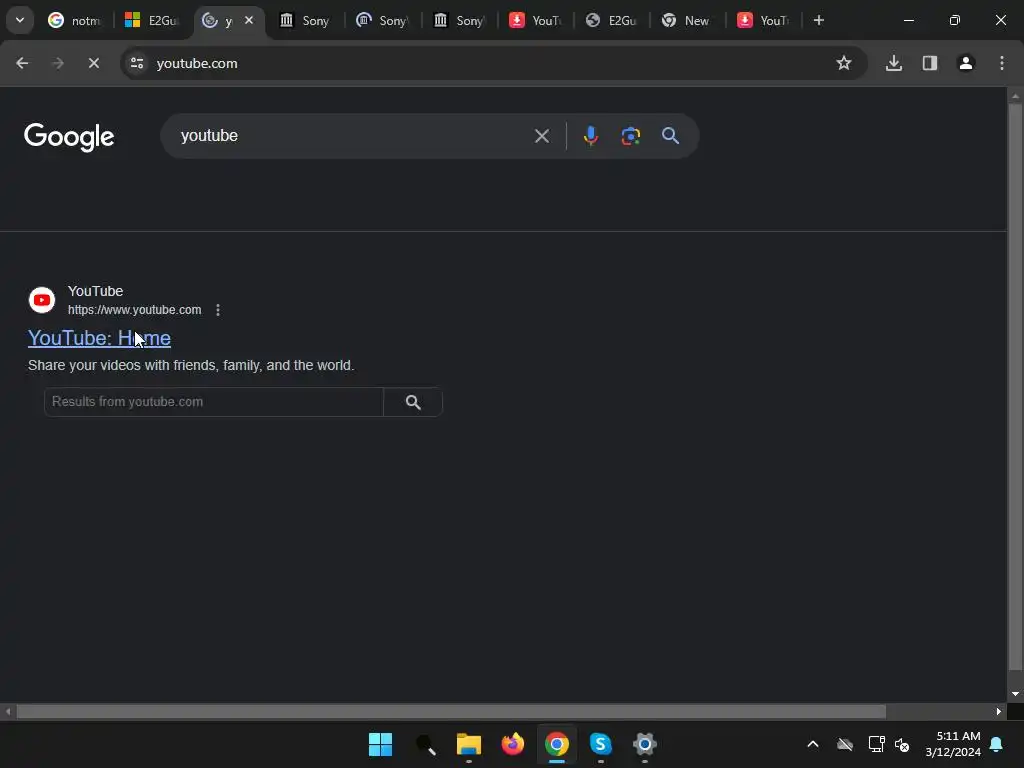Open the second Sony tab
This screenshot has height=768, width=1024.
pyautogui.click(x=381, y=20)
